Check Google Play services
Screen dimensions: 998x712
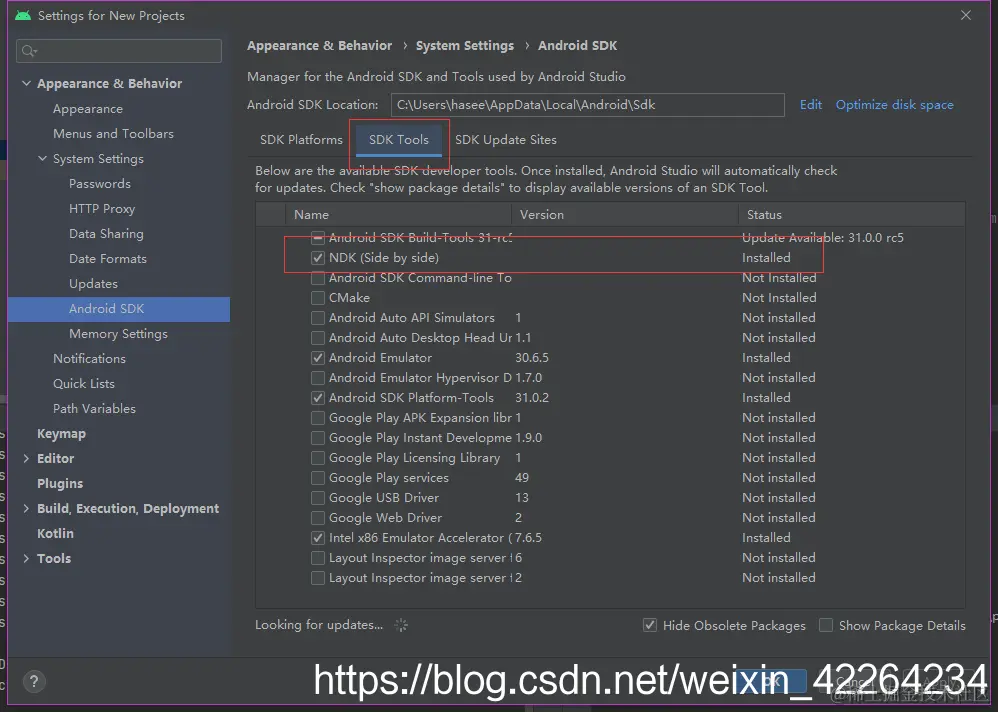click(318, 478)
